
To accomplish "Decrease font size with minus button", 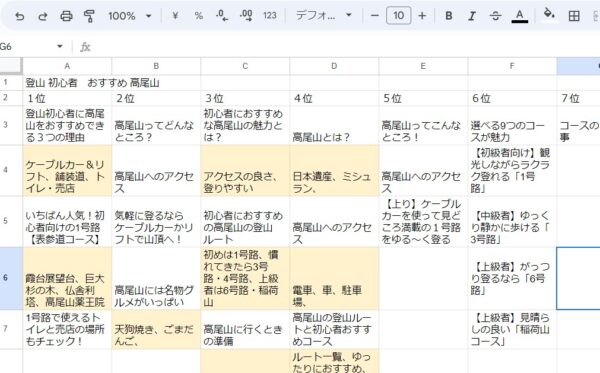I will tap(375, 16).
